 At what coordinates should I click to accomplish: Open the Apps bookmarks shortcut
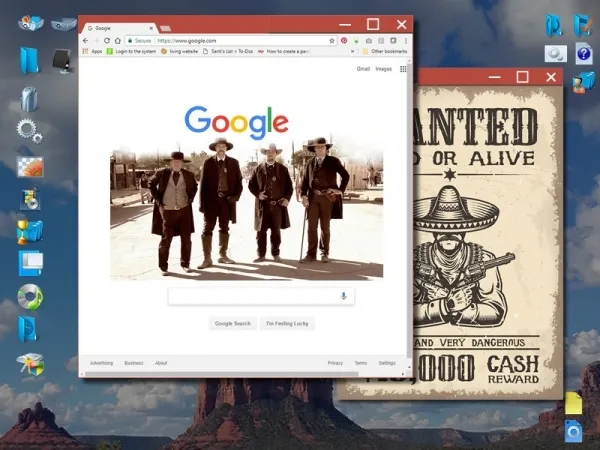[92, 51]
